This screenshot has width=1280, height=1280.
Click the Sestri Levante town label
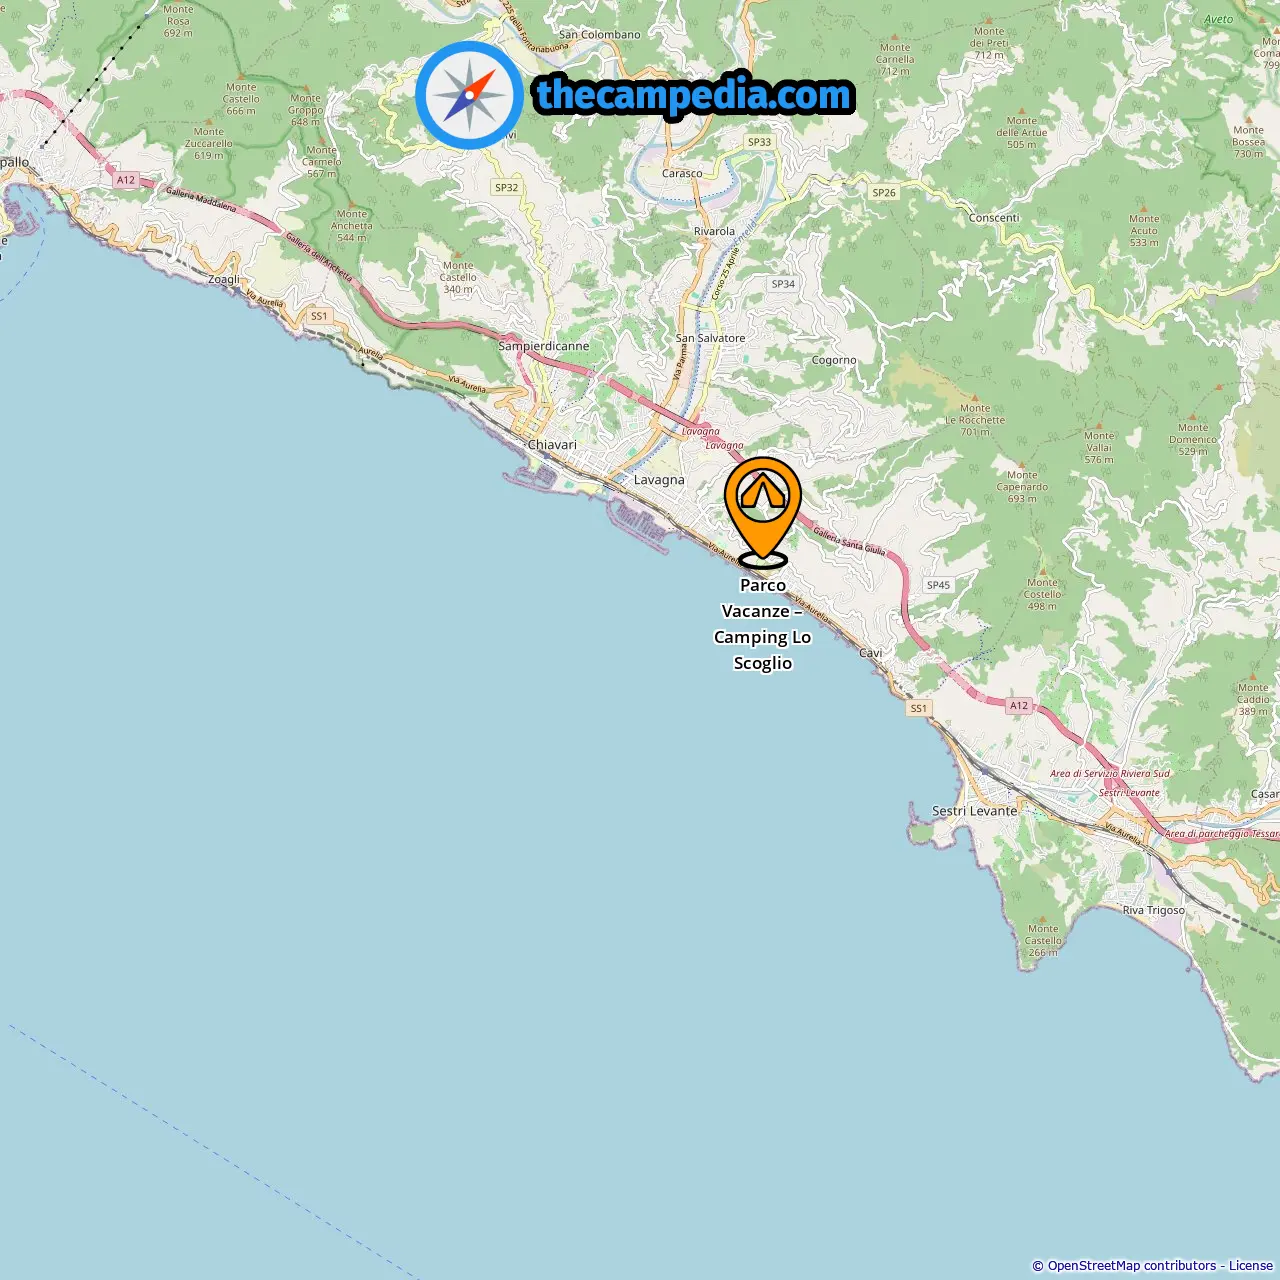tap(975, 811)
